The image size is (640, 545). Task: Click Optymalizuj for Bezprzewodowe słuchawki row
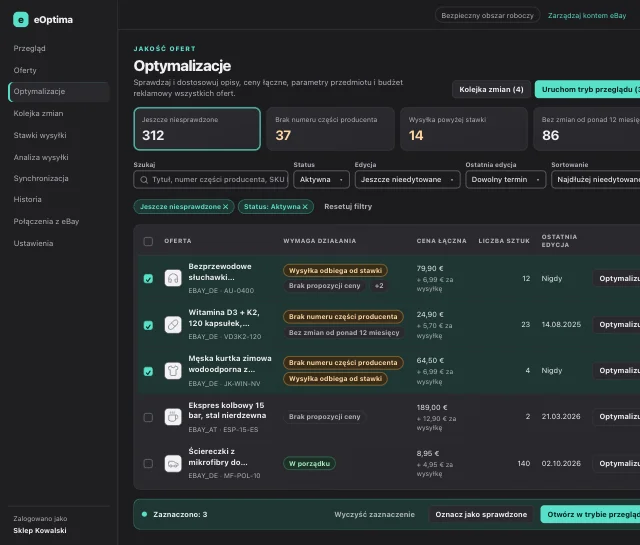click(617, 278)
